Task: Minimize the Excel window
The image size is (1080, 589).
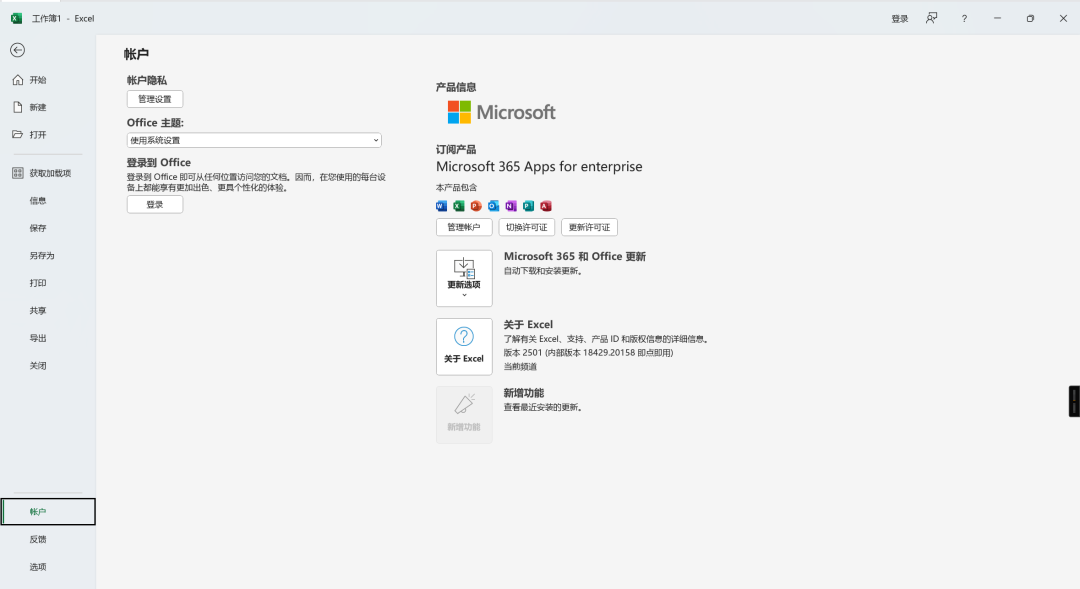Action: (x=997, y=19)
